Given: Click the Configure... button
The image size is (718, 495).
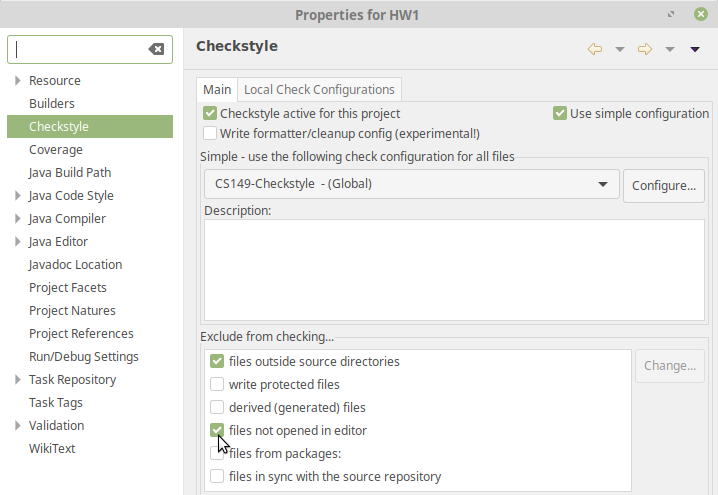Looking at the screenshot, I should coord(664,186).
